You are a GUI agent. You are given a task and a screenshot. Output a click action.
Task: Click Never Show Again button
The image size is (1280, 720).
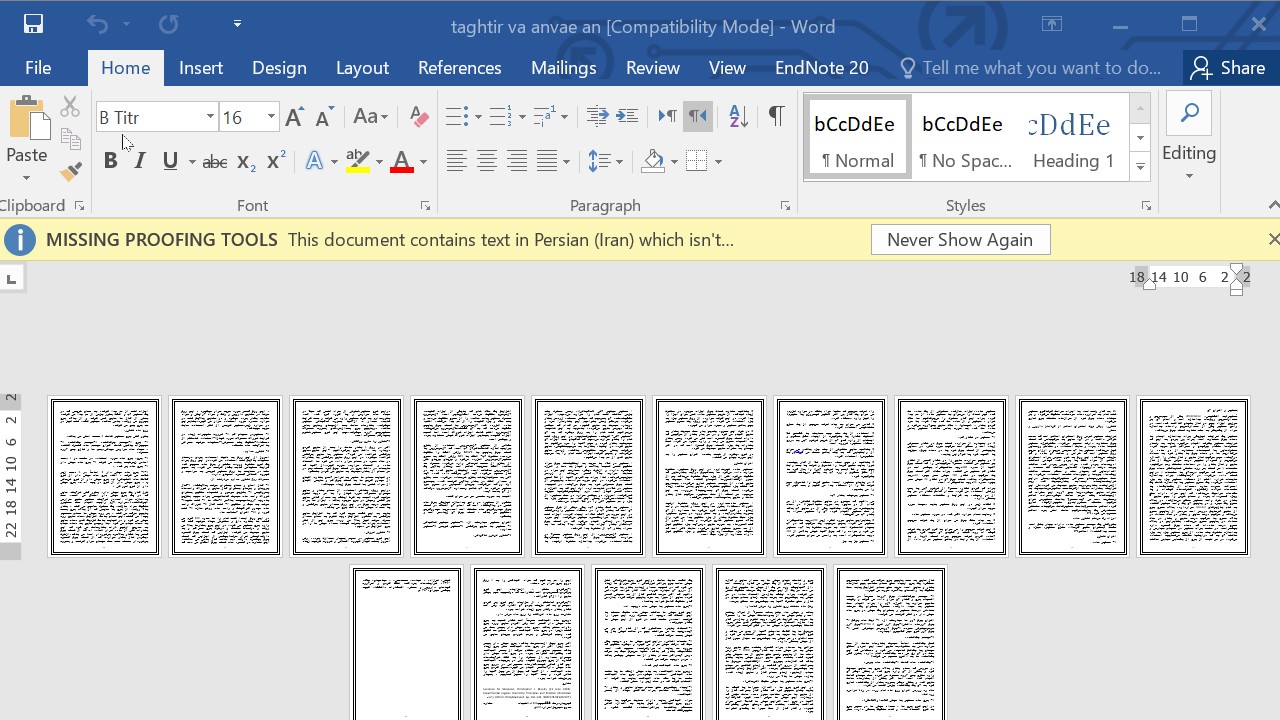[x=960, y=240]
